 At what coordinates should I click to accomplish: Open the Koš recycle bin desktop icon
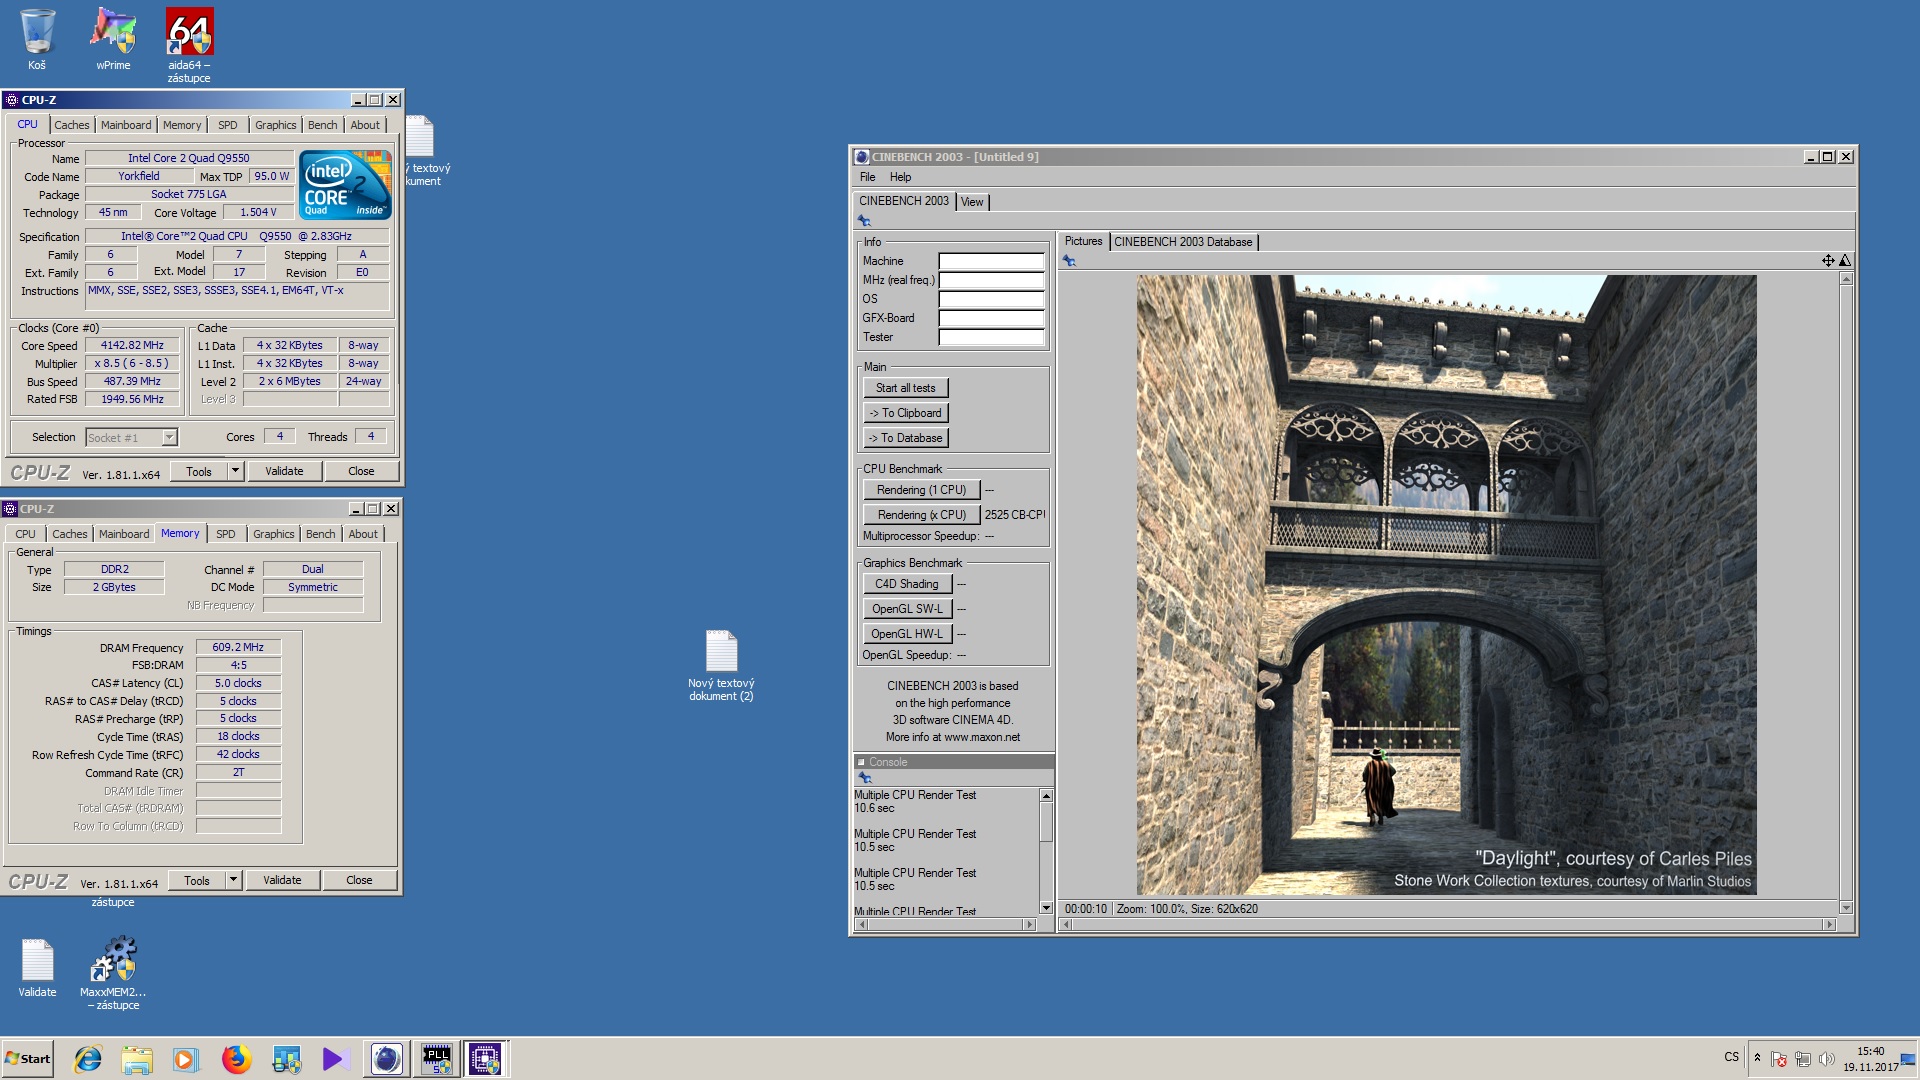tap(37, 40)
